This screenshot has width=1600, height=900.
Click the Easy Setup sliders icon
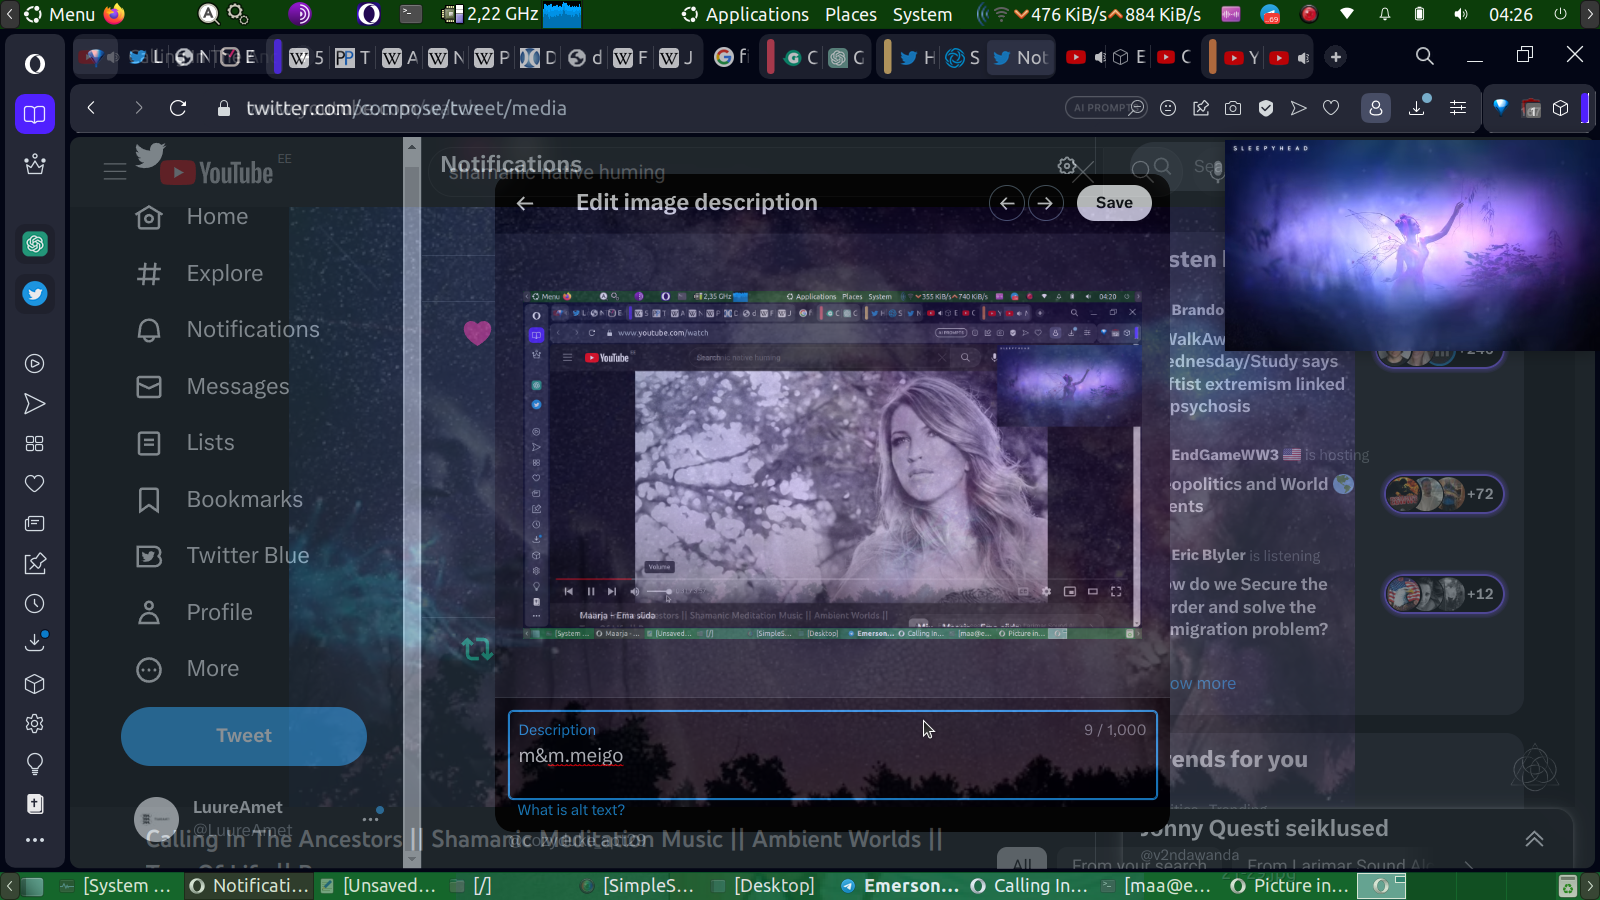[1458, 108]
